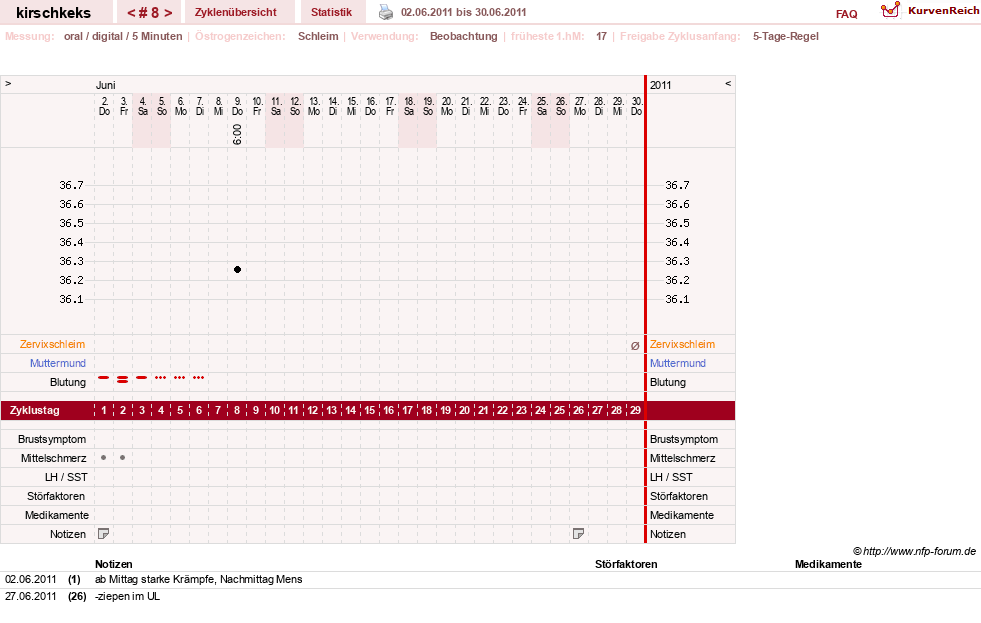The image size is (981, 623).
Task: Click the right Muttermund label
Action: (678, 363)
